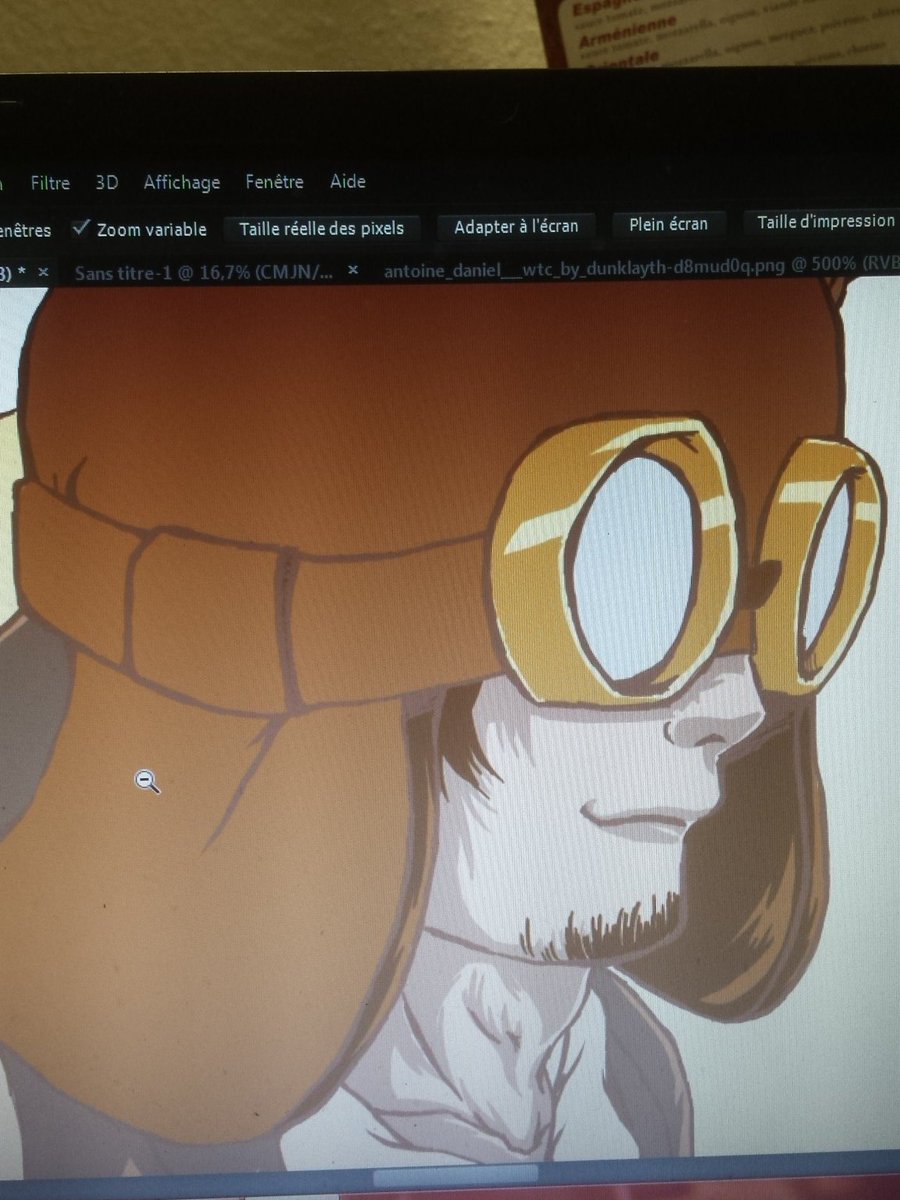Click Taille d'impression button

[823, 222]
